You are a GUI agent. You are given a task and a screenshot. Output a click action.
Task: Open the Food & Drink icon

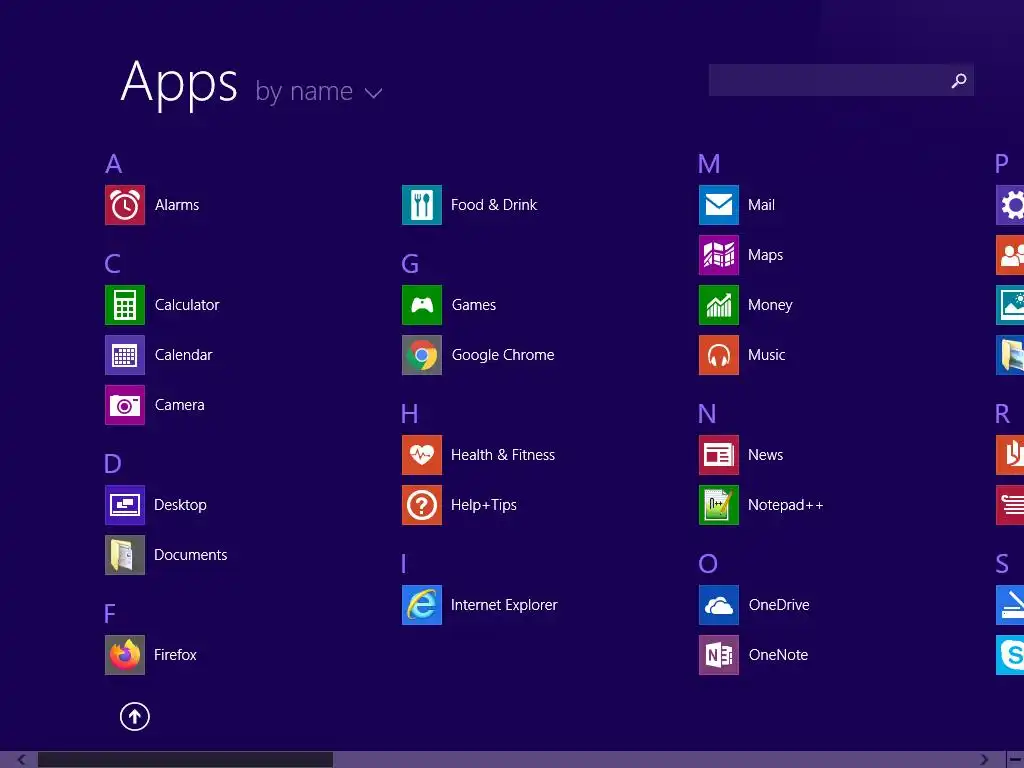pos(422,205)
